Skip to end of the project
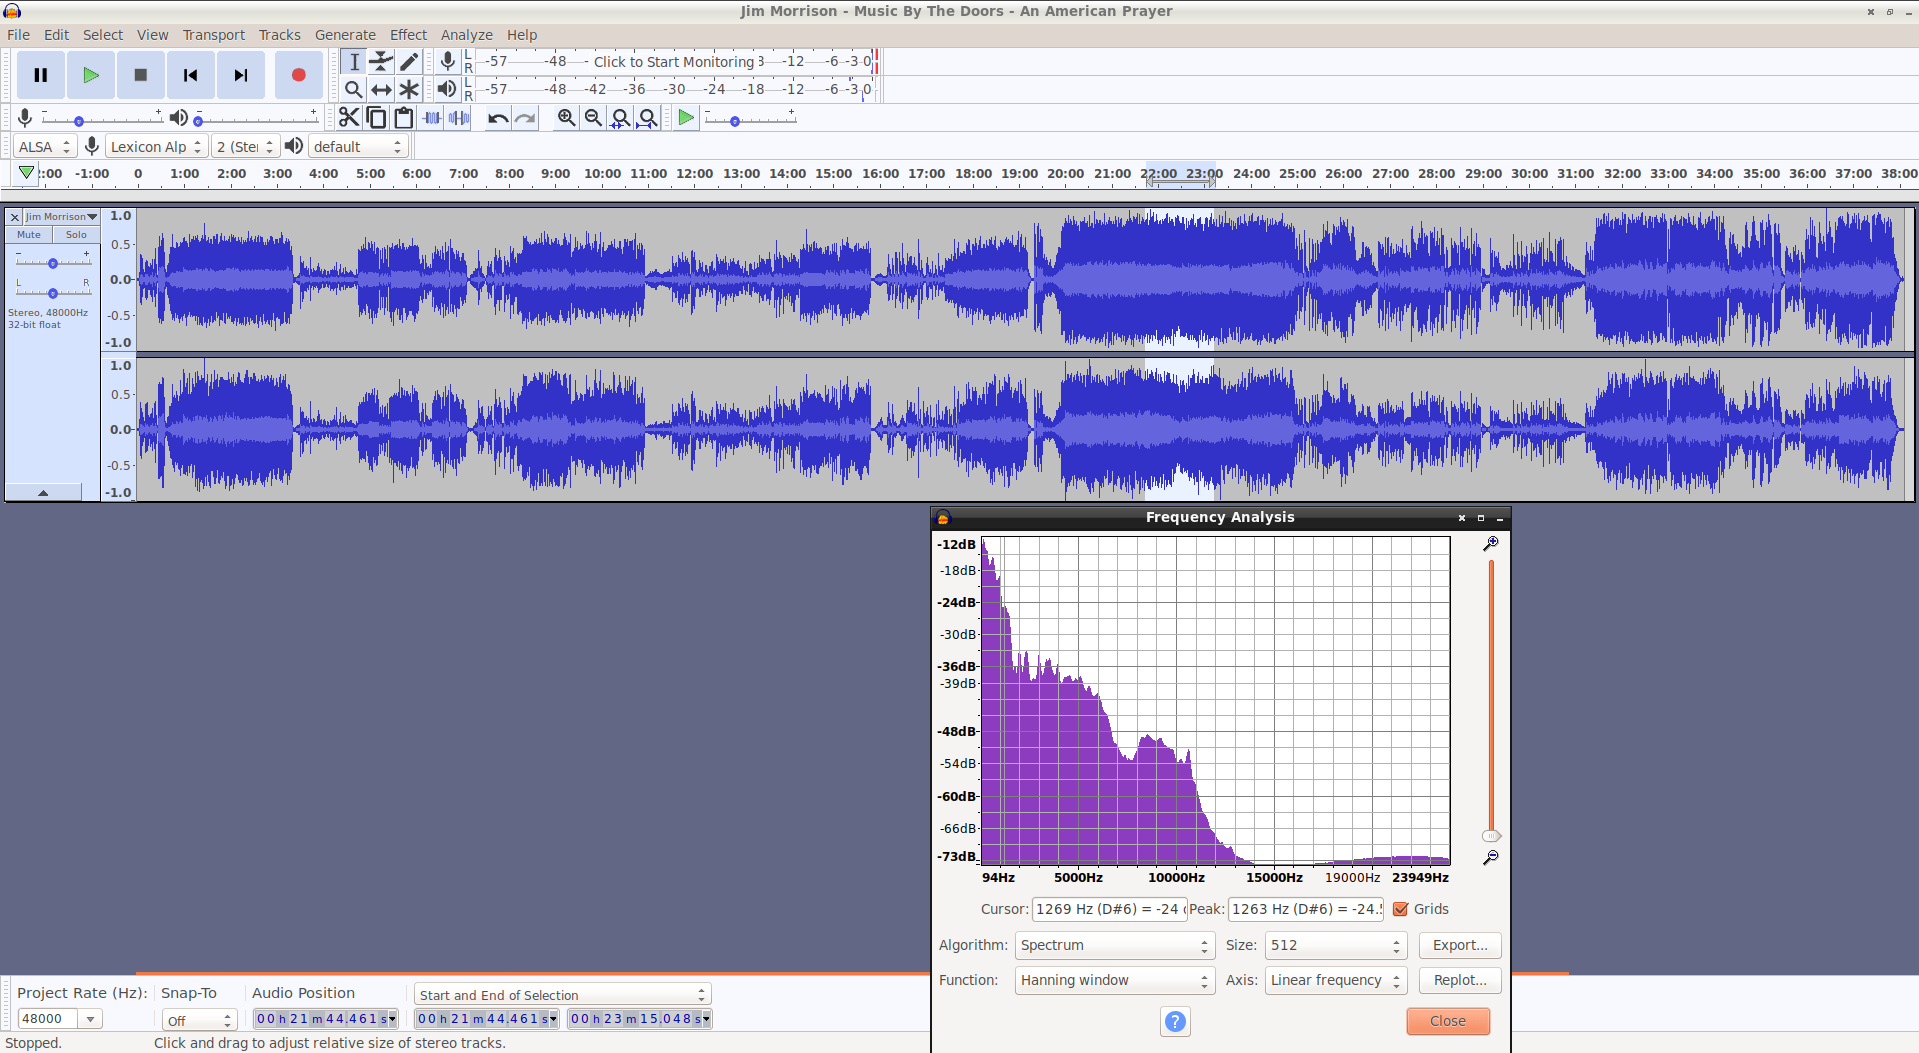Screen dimensions: 1919x1053 [x=241, y=75]
